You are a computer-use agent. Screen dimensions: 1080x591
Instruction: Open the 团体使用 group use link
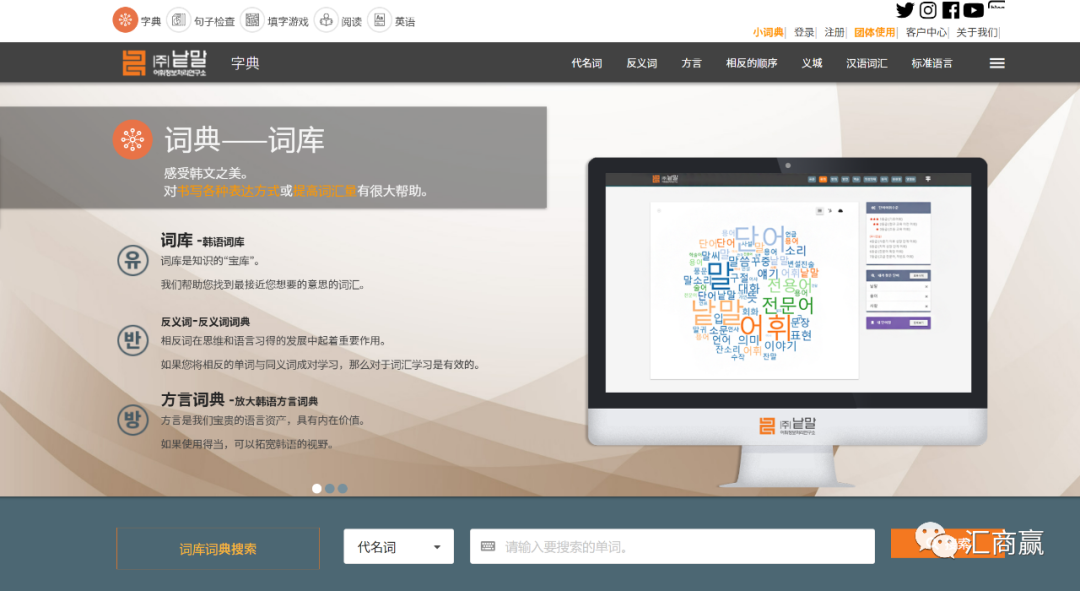point(872,31)
